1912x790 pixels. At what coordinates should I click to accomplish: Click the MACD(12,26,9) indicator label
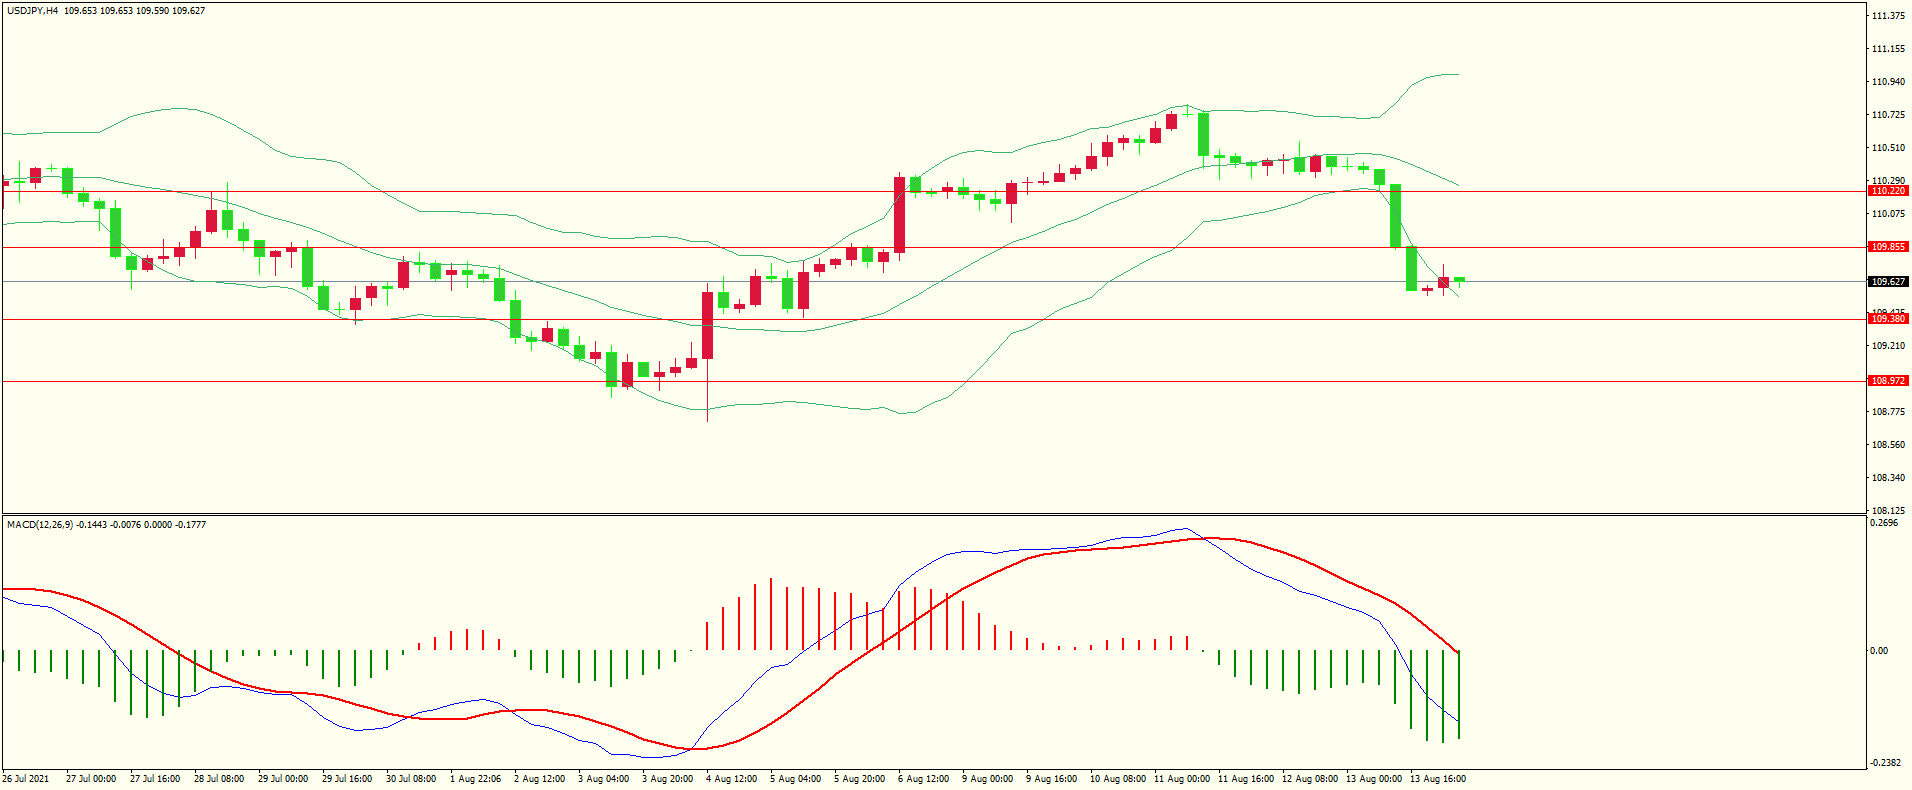tap(40, 524)
